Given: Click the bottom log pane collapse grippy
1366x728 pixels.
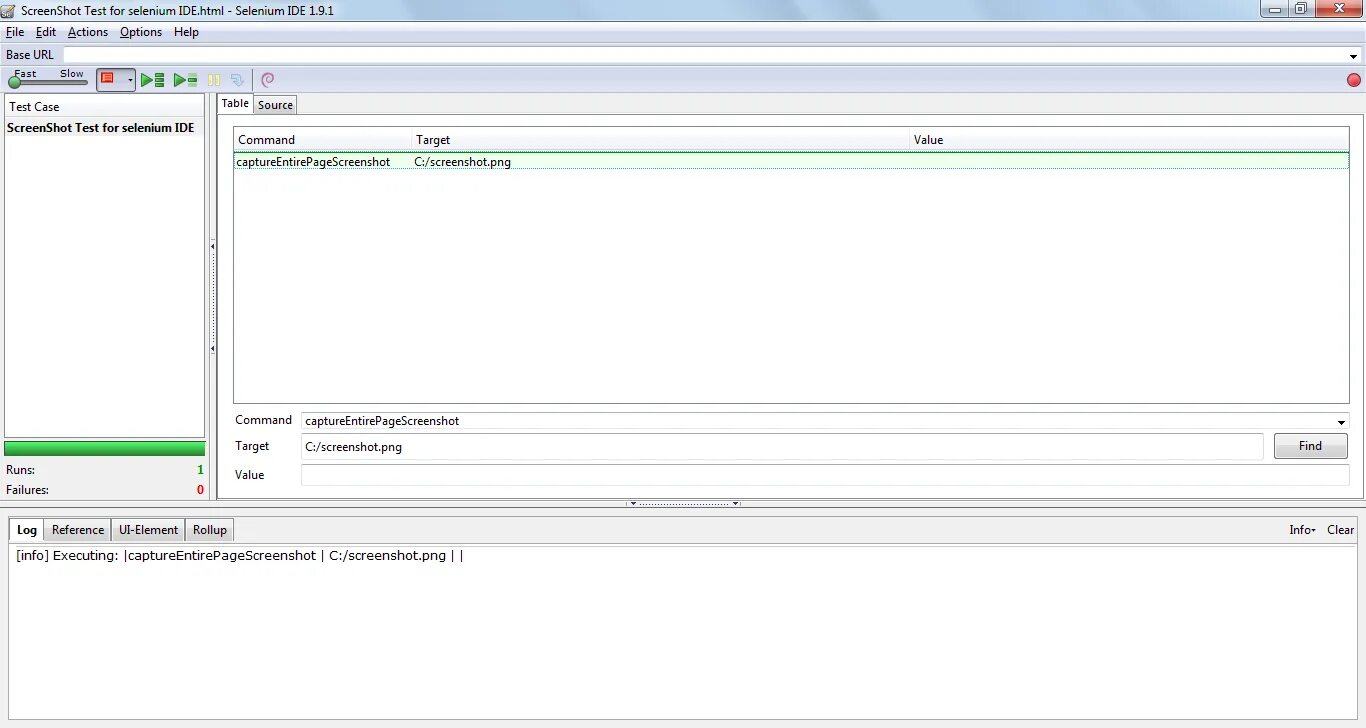Looking at the screenshot, I should tap(683, 503).
